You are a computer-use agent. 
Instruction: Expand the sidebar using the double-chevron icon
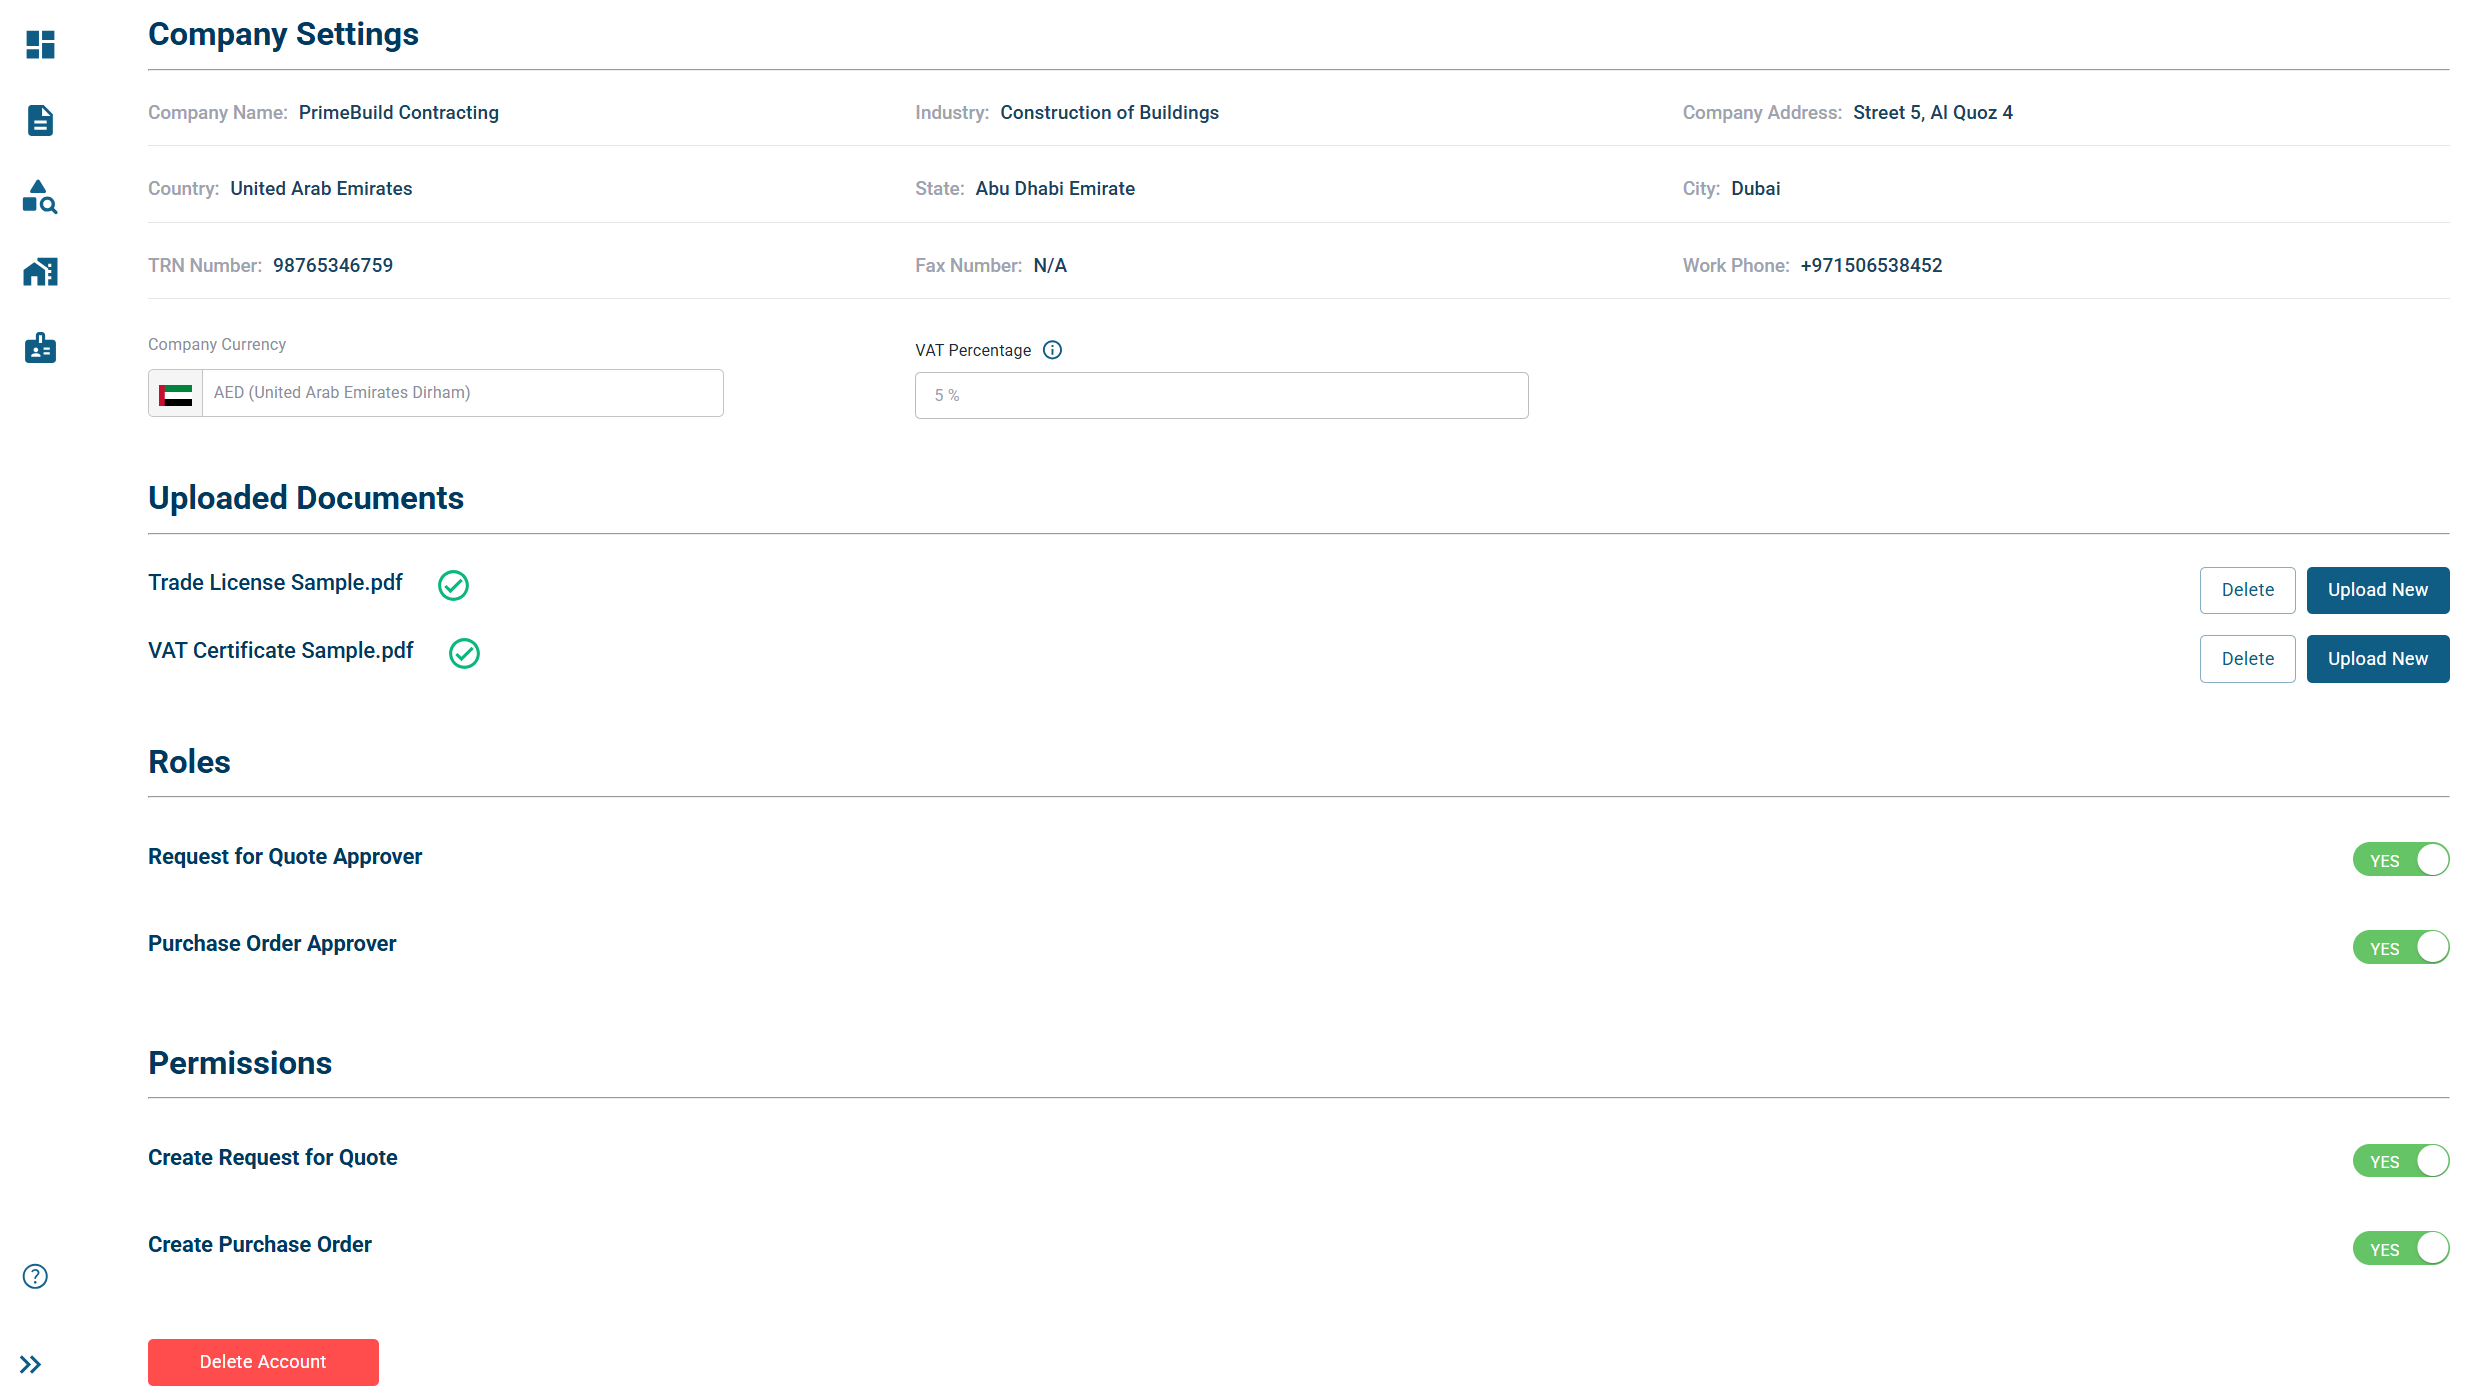[x=31, y=1364]
